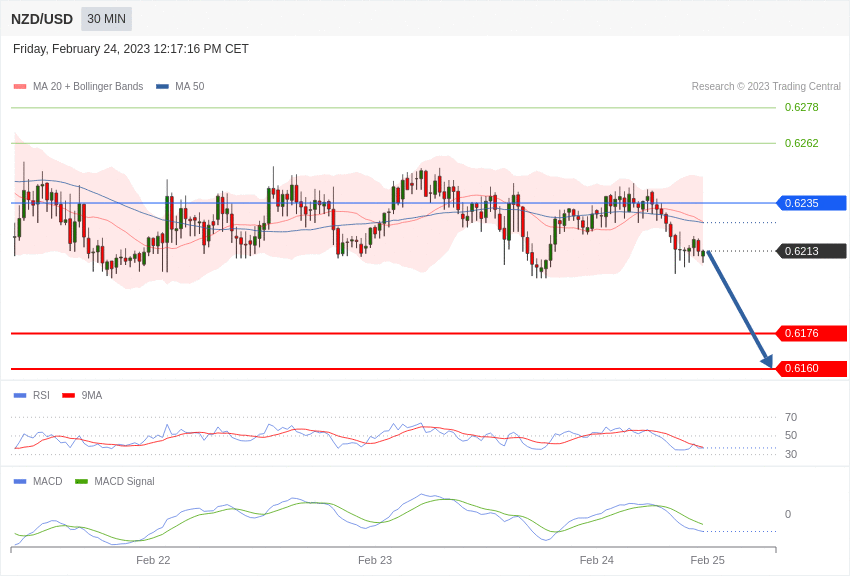
Task: Click the Feb 22 date axis label
Action: [x=153, y=560]
